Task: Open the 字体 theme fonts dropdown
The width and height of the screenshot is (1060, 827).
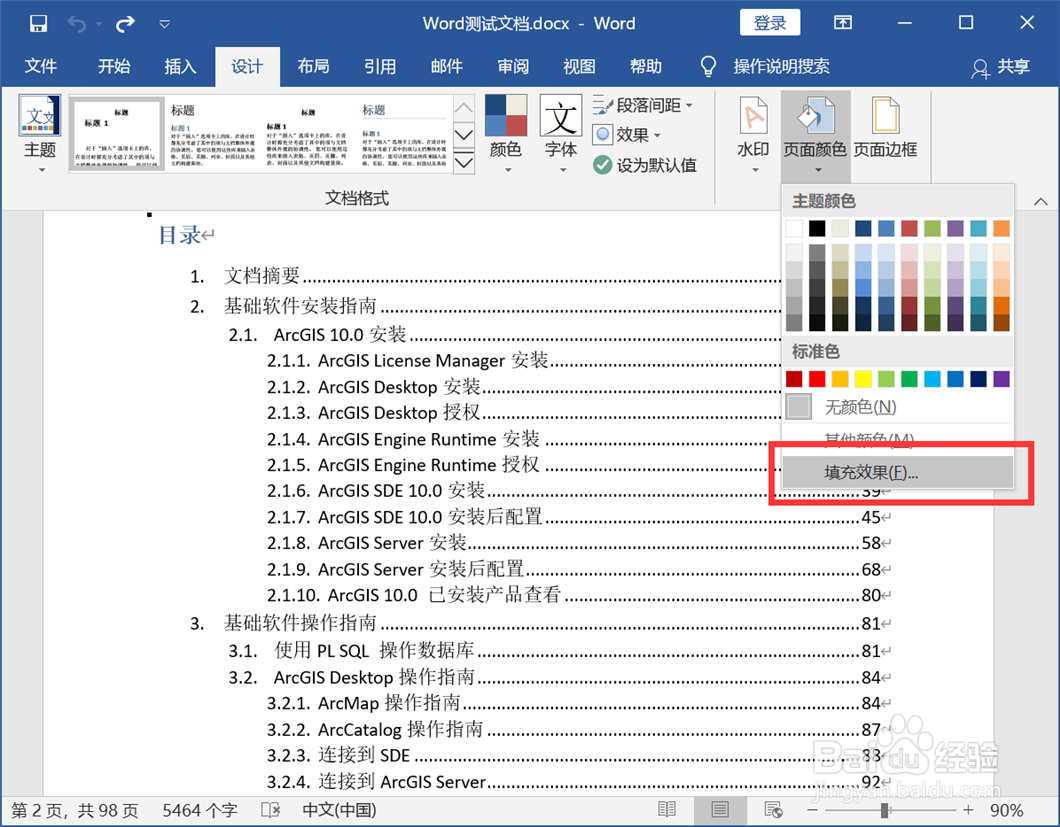Action: pyautogui.click(x=561, y=133)
